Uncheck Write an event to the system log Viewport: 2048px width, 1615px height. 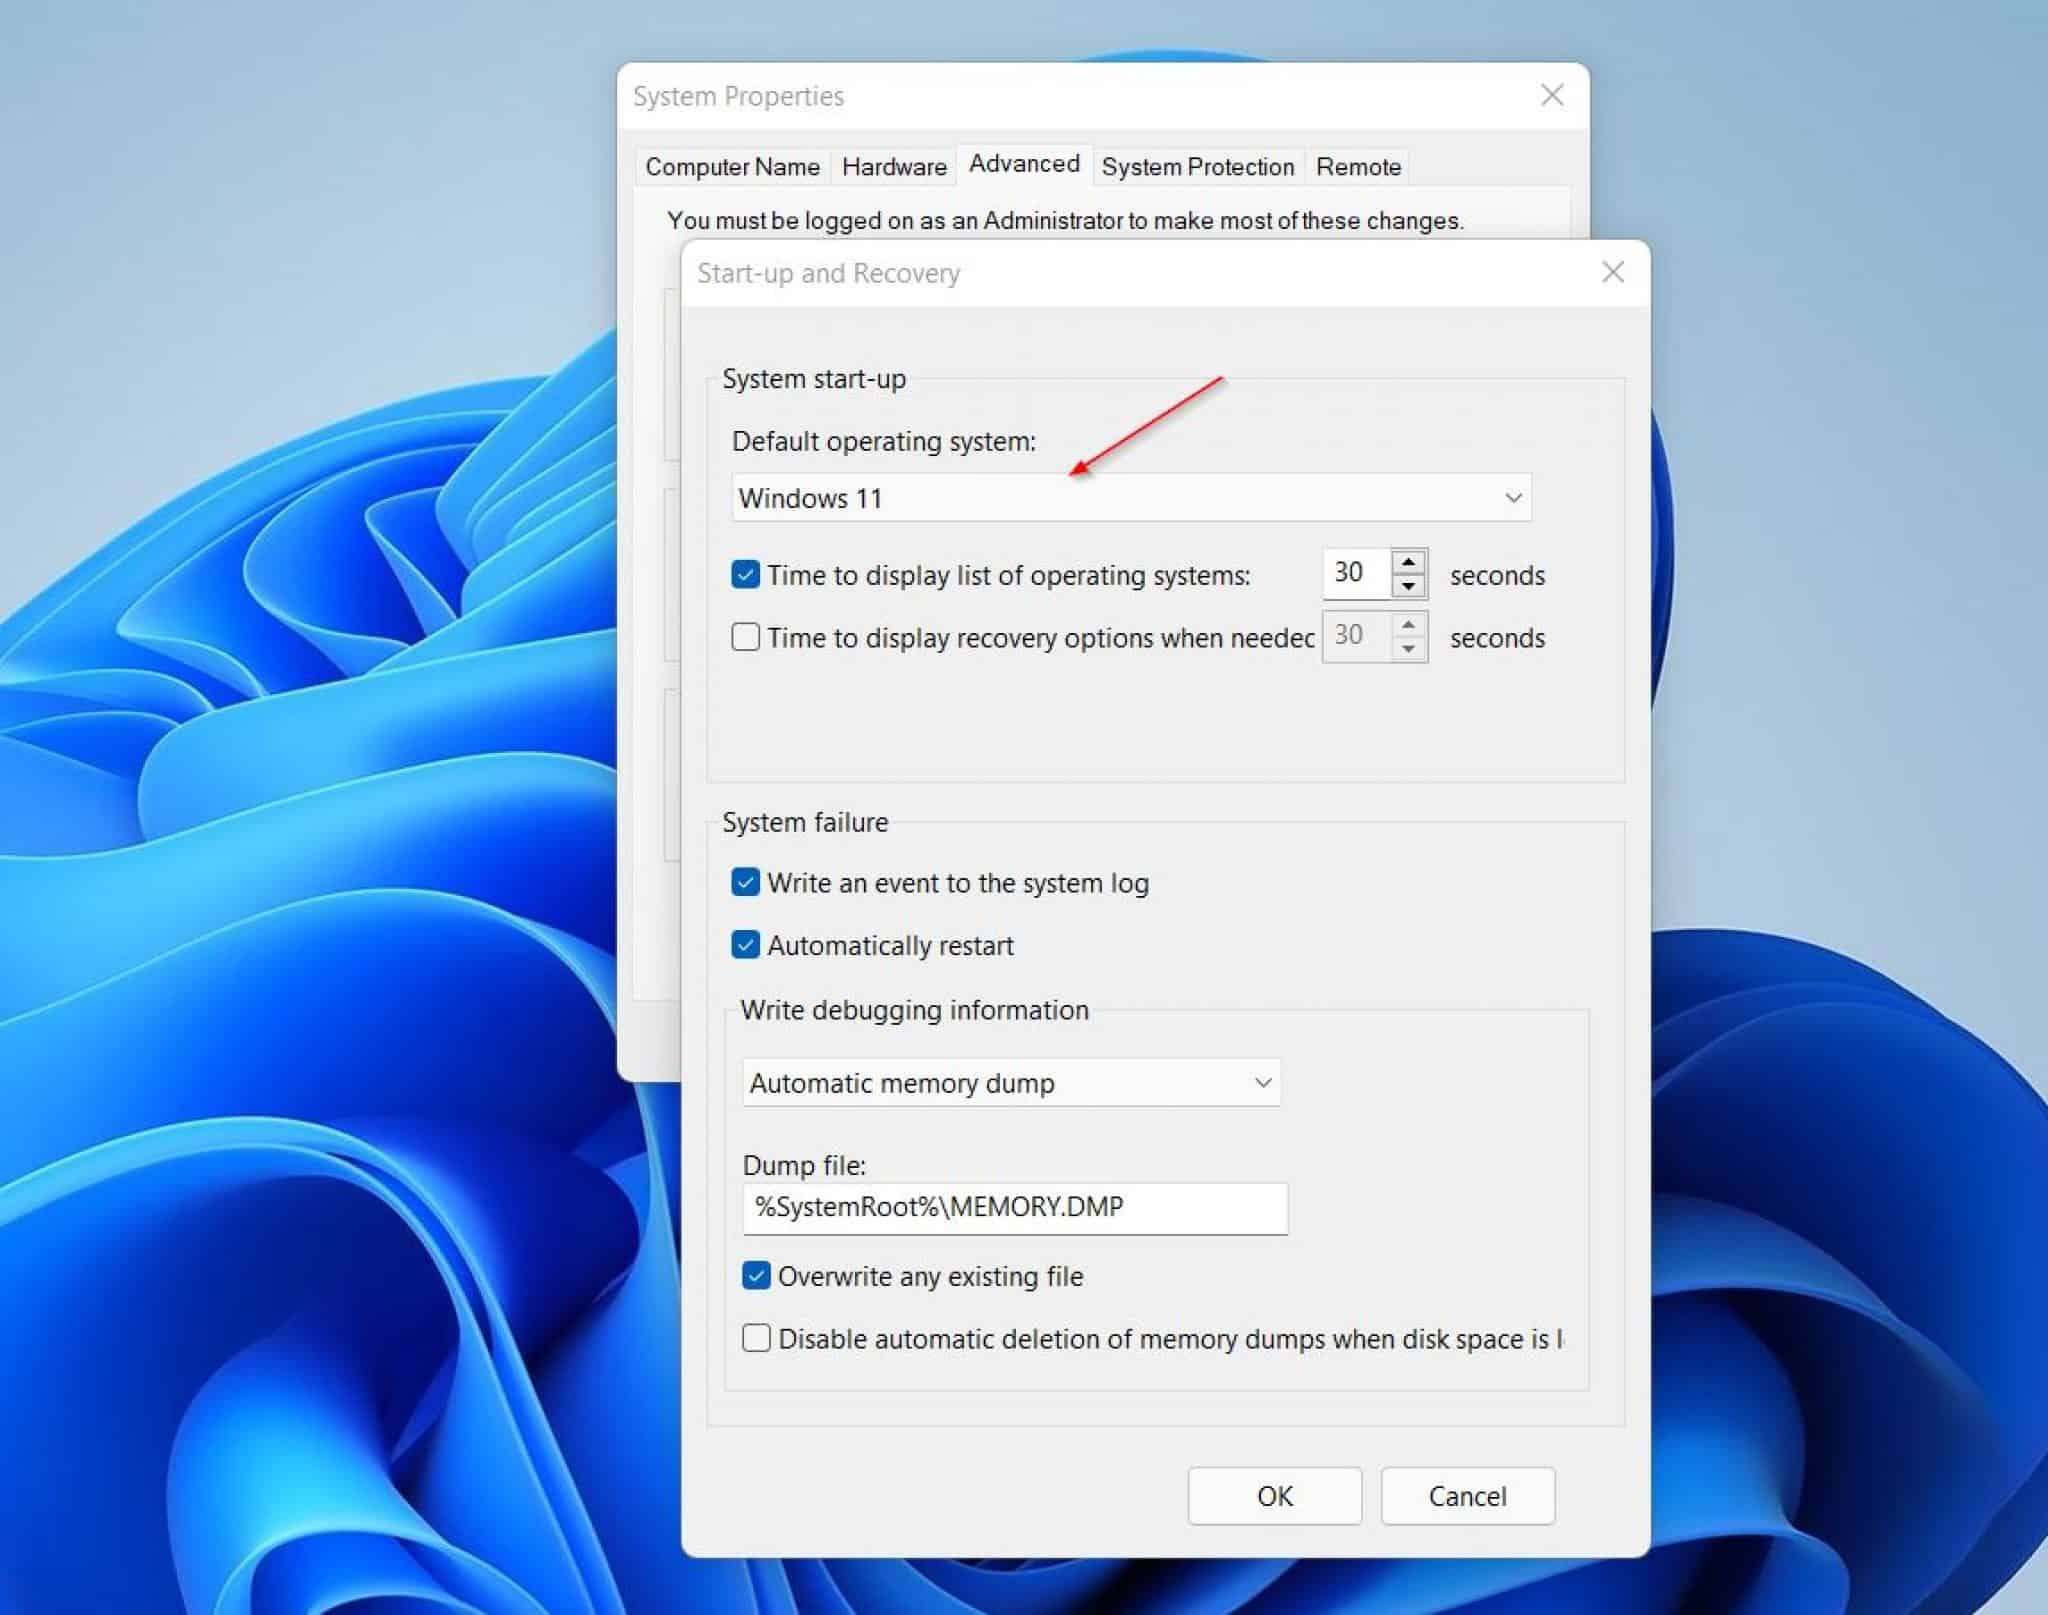744,882
